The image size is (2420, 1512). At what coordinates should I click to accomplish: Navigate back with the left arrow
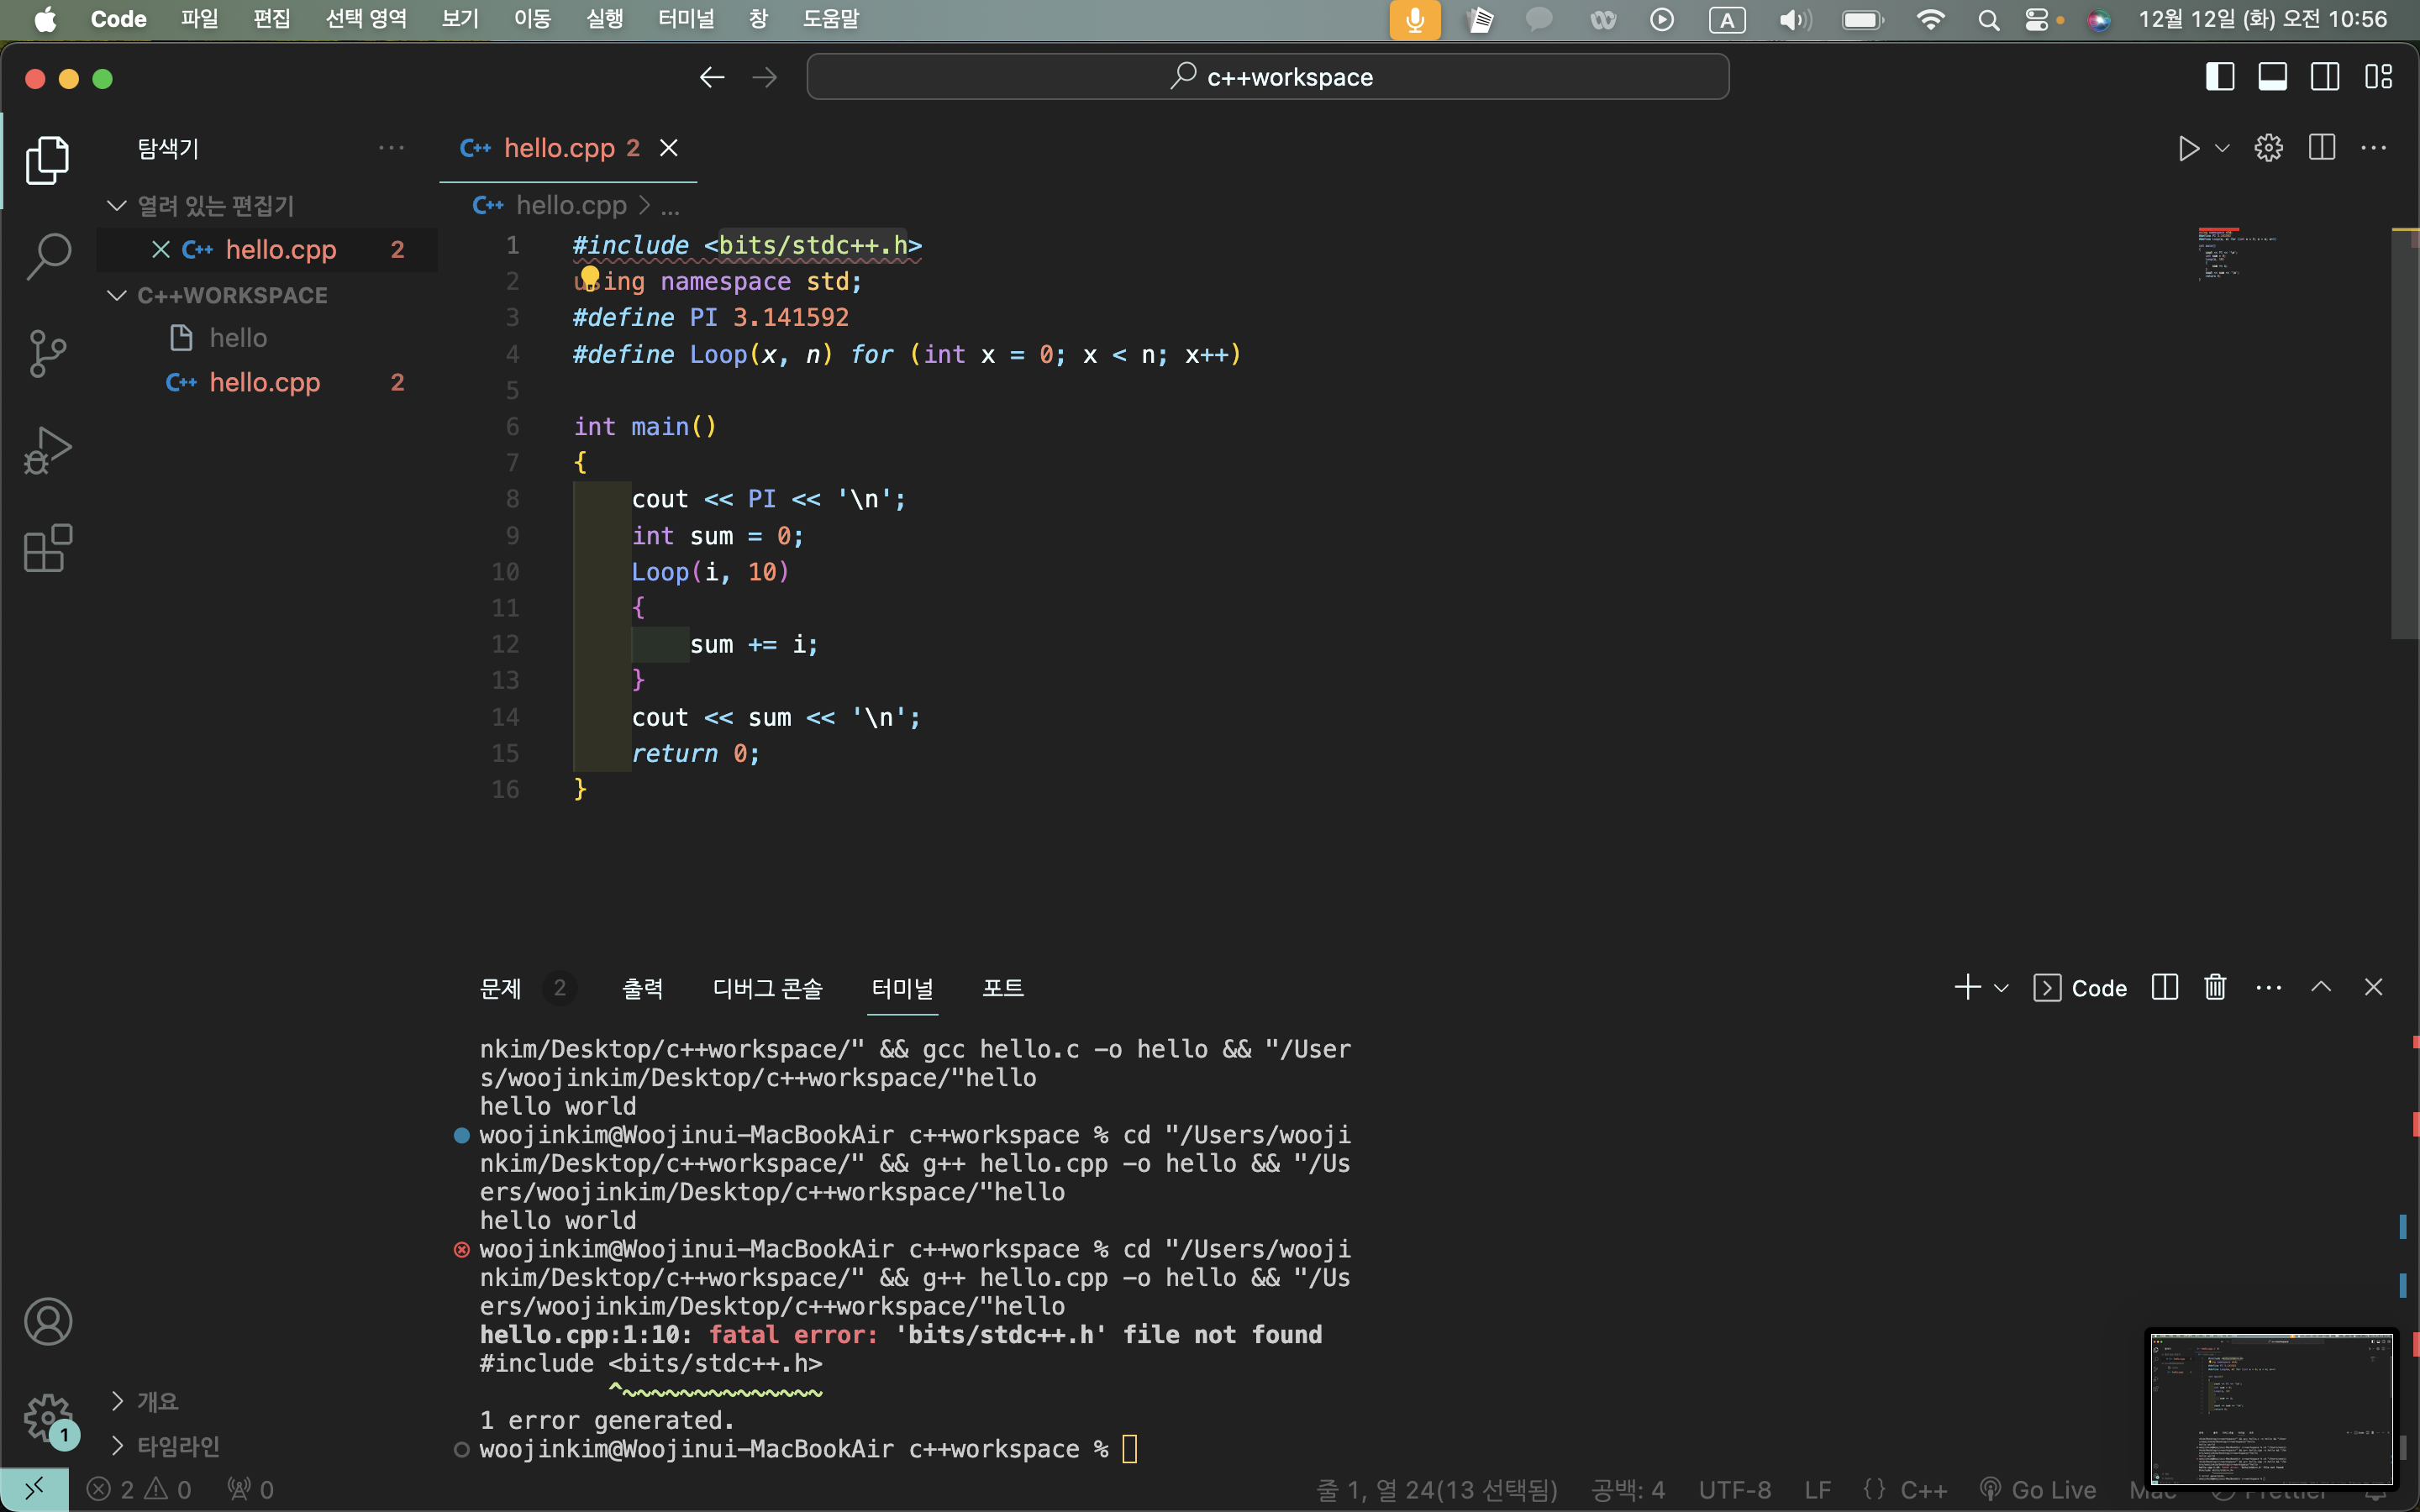pos(712,77)
